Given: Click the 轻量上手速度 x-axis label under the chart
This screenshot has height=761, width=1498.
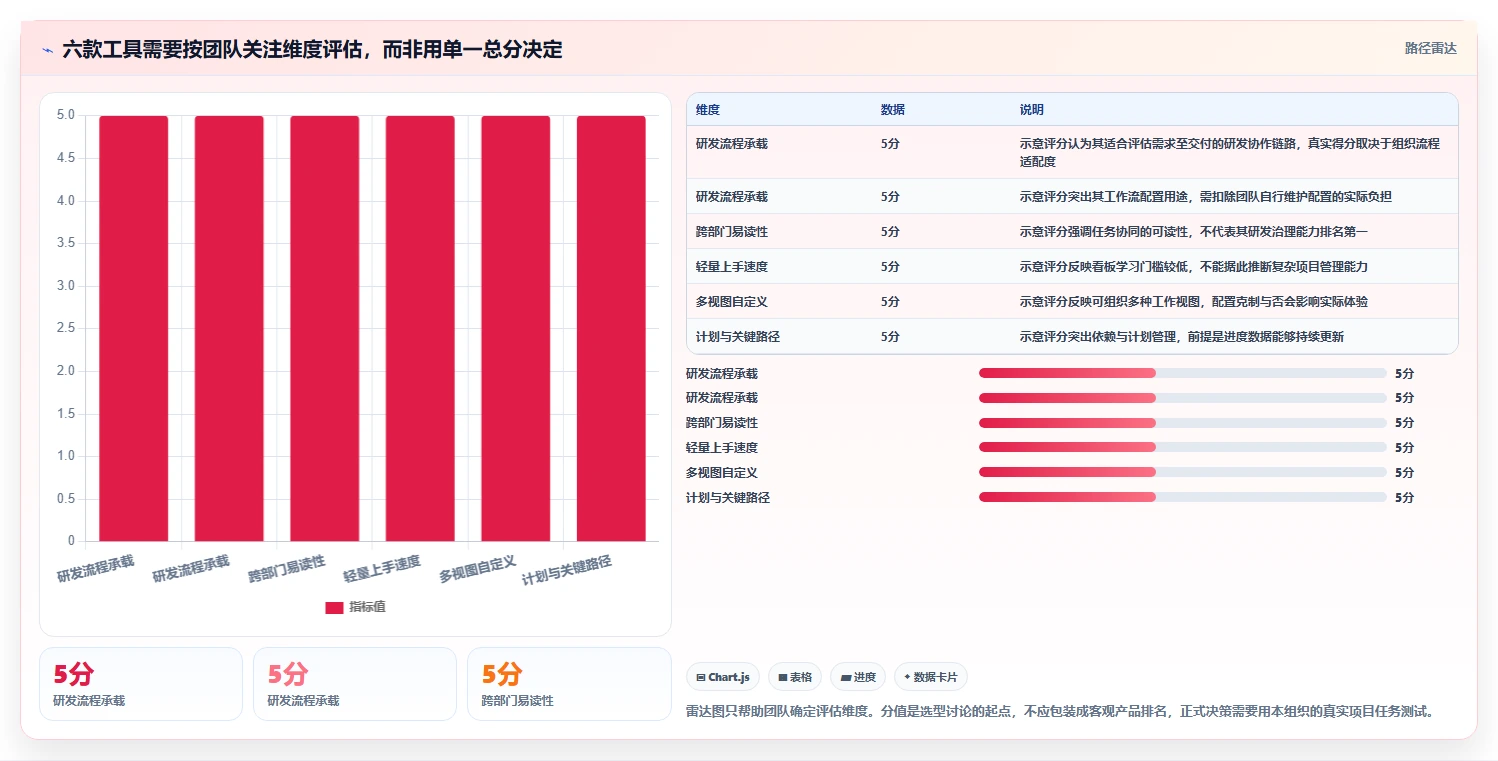Looking at the screenshot, I should pos(382,569).
